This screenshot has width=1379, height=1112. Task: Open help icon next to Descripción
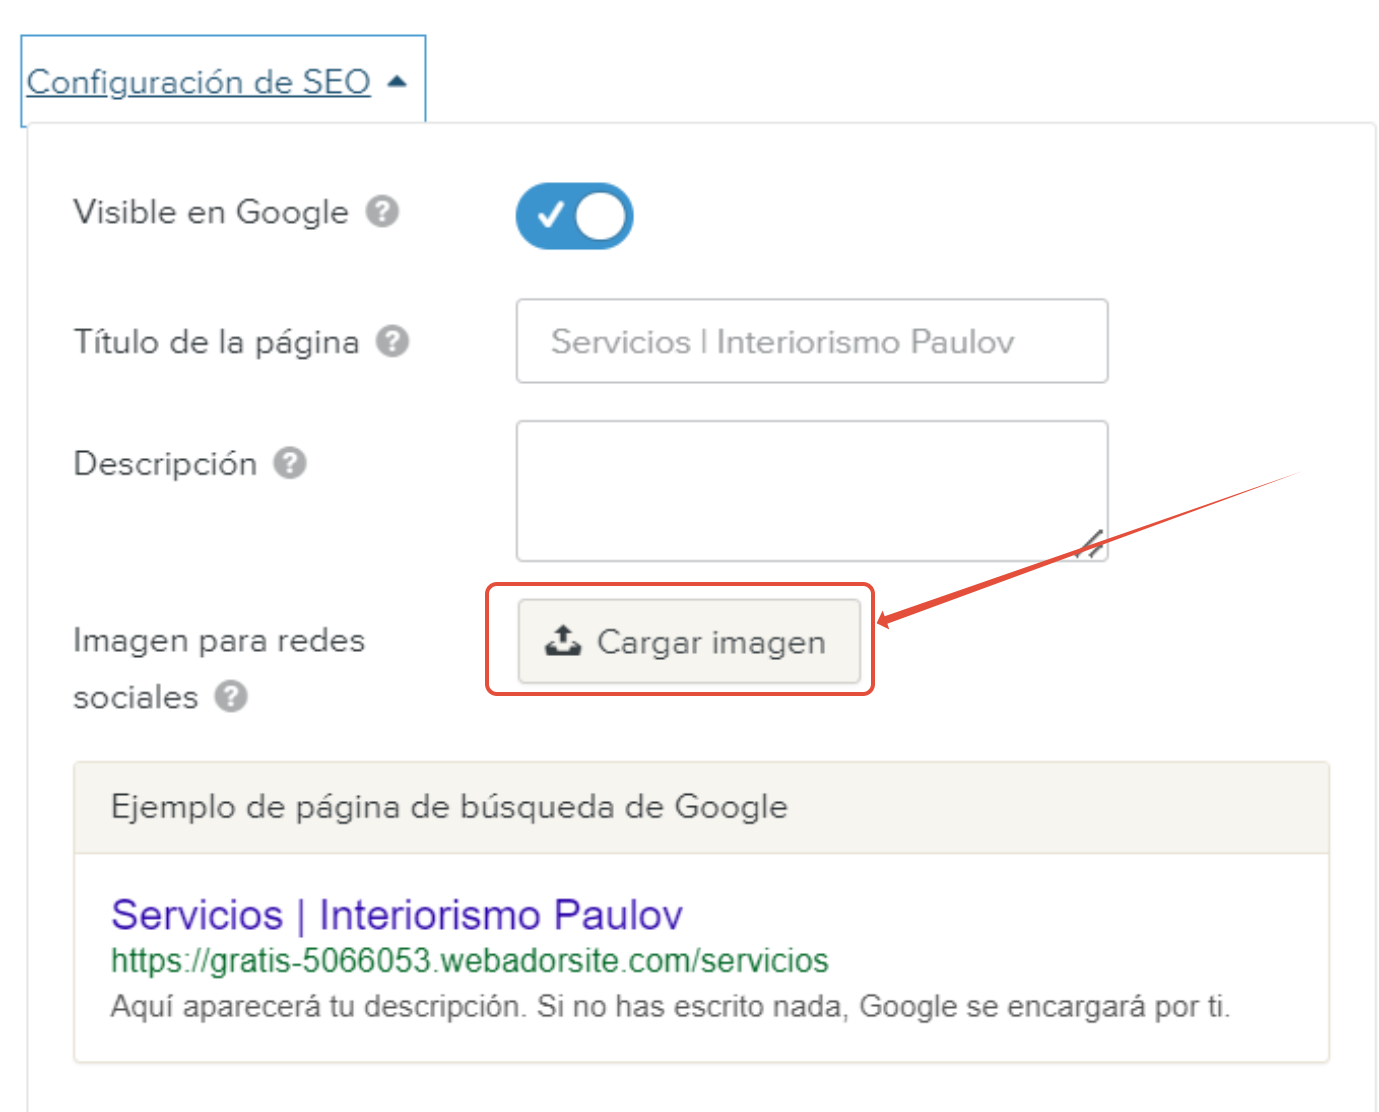(290, 463)
